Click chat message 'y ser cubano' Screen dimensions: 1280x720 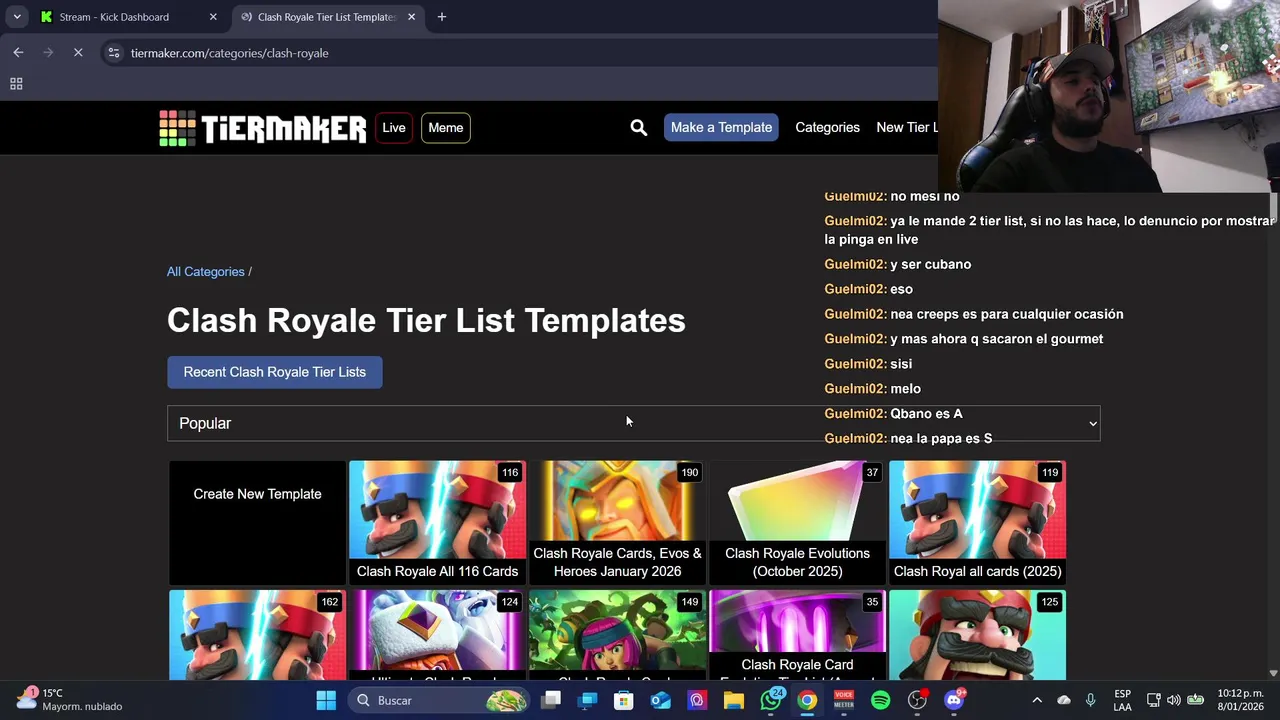tap(930, 264)
